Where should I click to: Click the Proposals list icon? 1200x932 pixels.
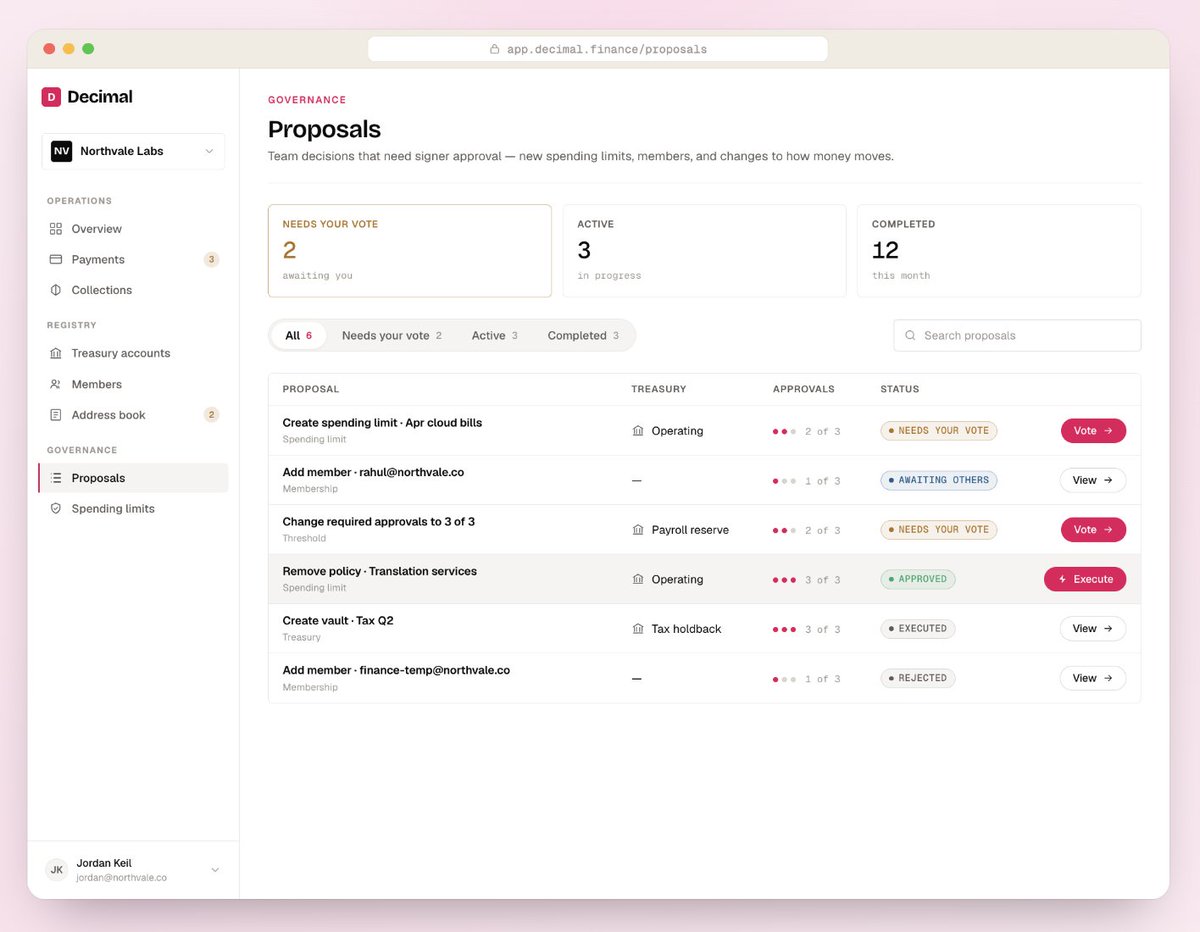point(56,478)
